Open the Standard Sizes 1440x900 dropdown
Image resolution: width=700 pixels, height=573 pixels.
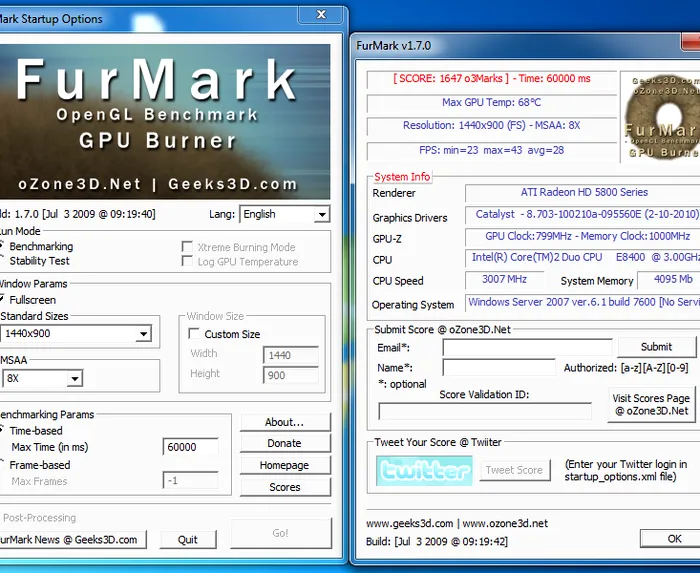coord(76,333)
